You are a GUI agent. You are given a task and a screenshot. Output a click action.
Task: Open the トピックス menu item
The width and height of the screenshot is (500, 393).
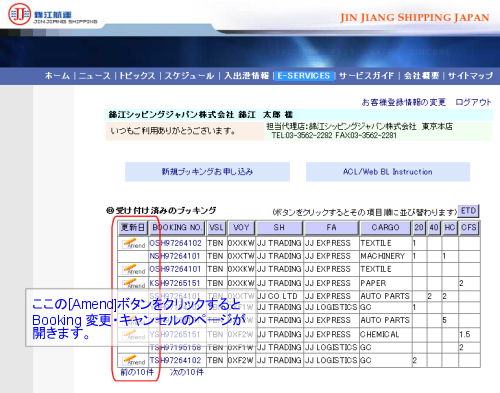click(x=137, y=76)
